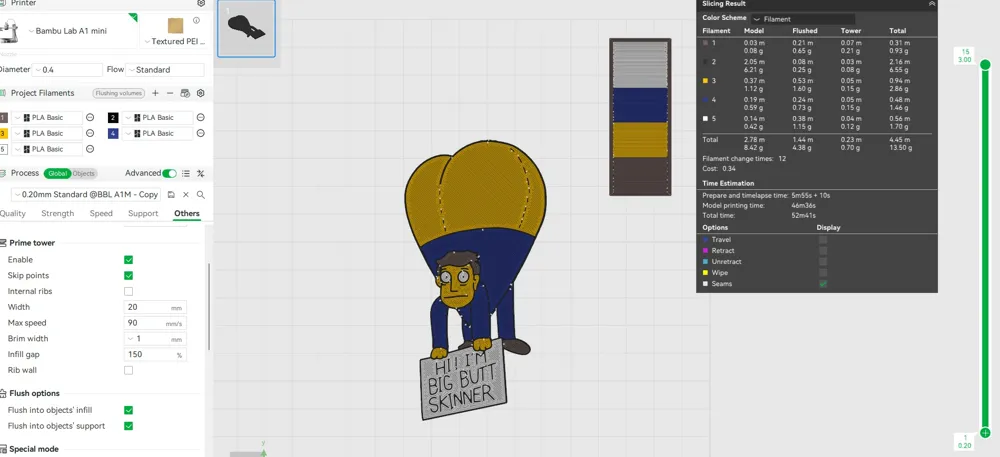
Task: Switch to Quality tab
Action: pos(13,214)
